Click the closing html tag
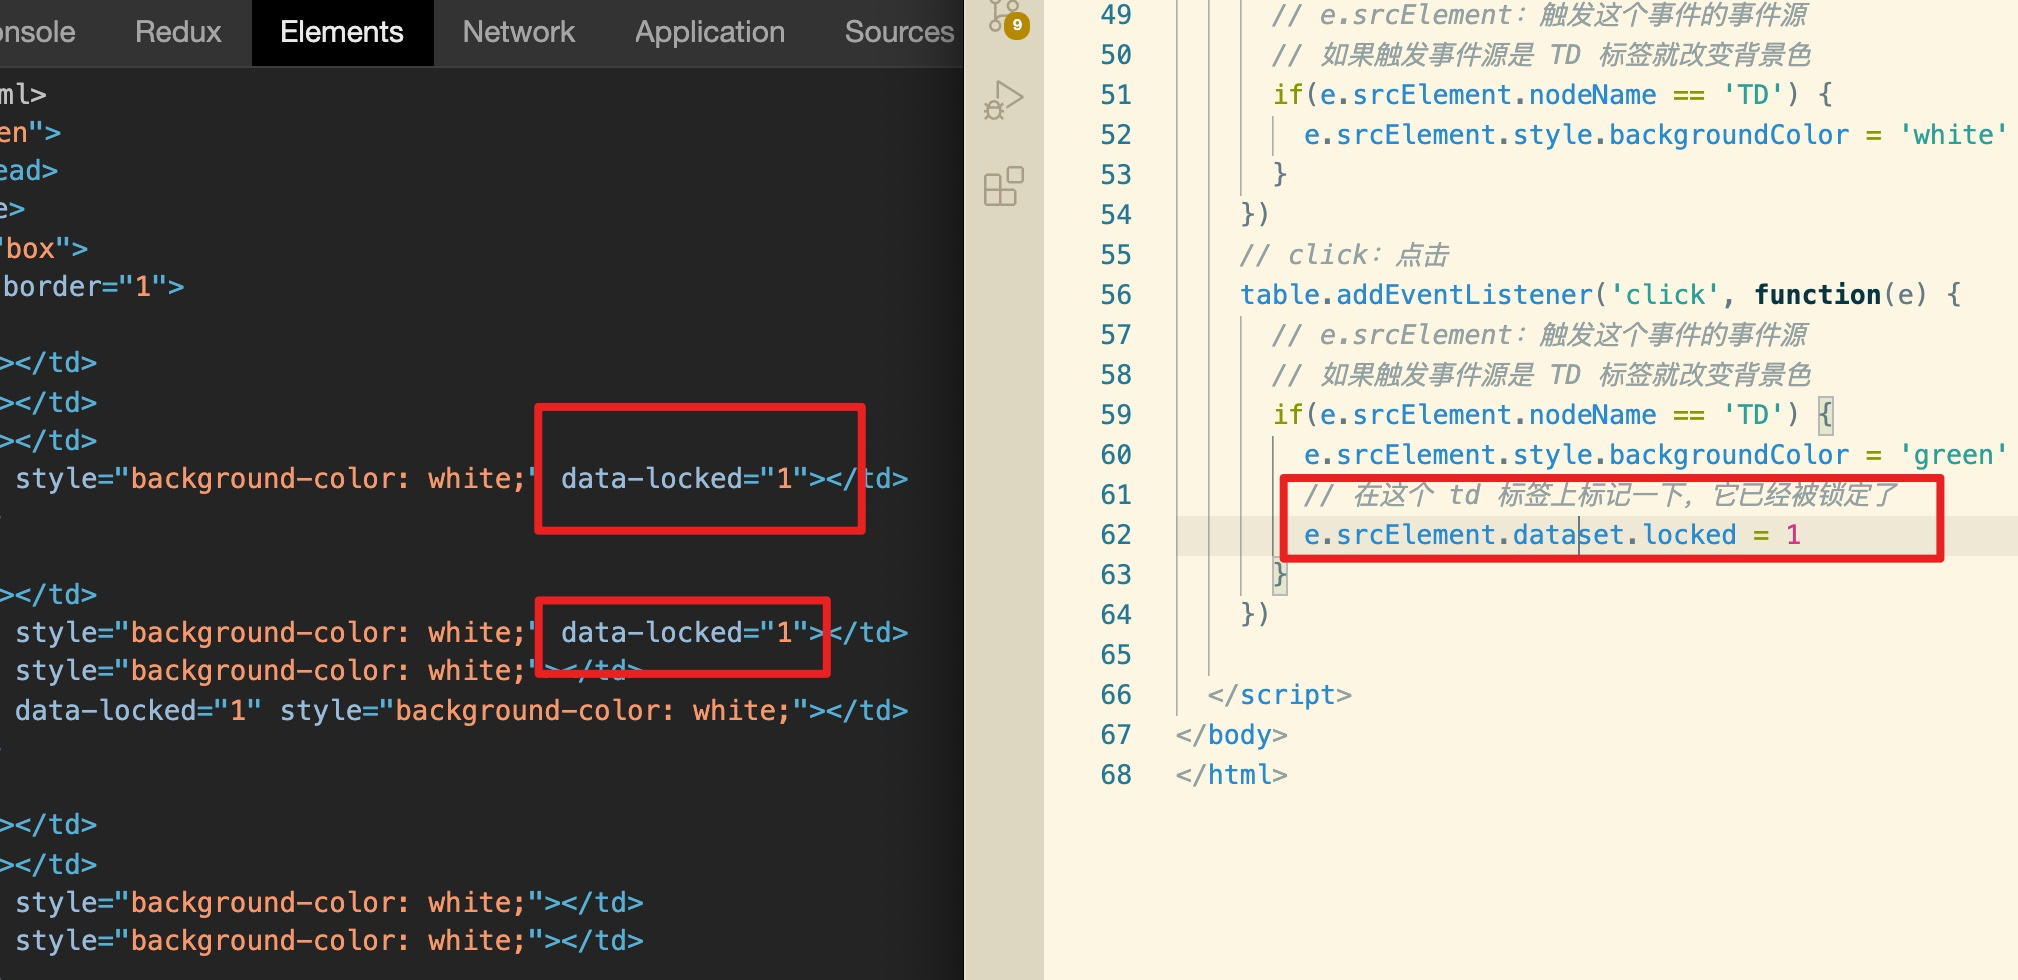2018x980 pixels. tap(1232, 775)
